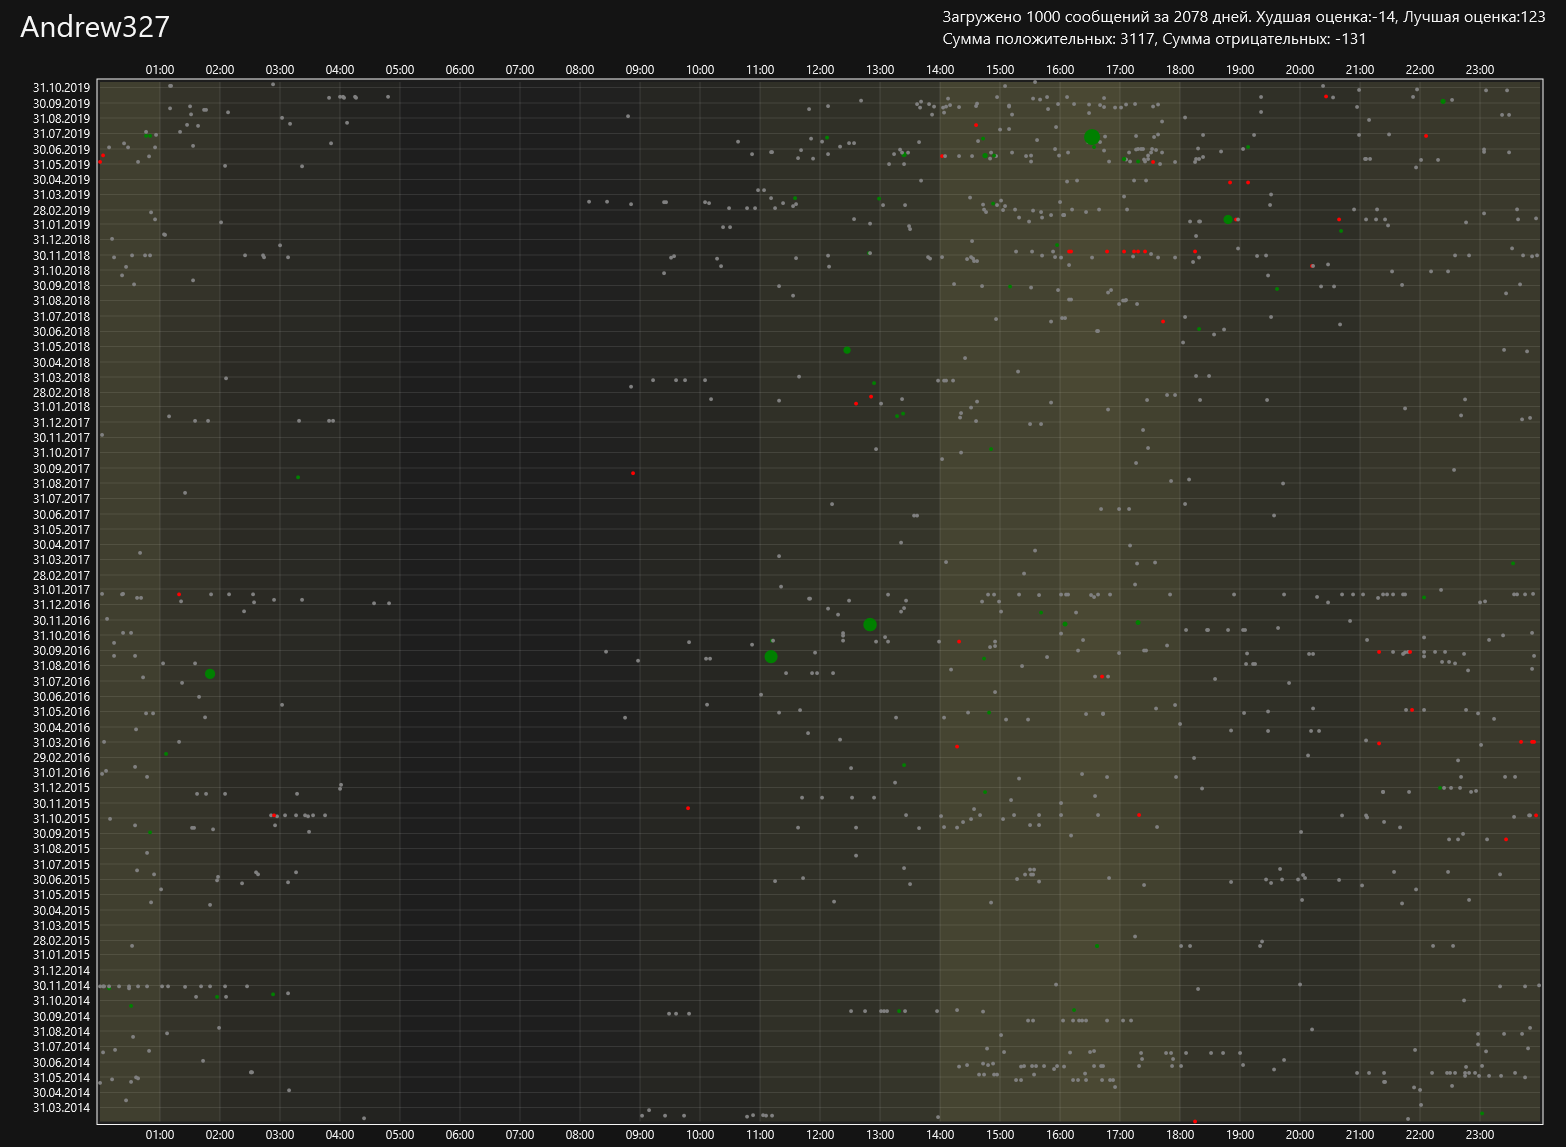Viewport: 1566px width, 1147px height.
Task: Click 05:00 label on the bottom time axis
Action: tap(400, 1135)
